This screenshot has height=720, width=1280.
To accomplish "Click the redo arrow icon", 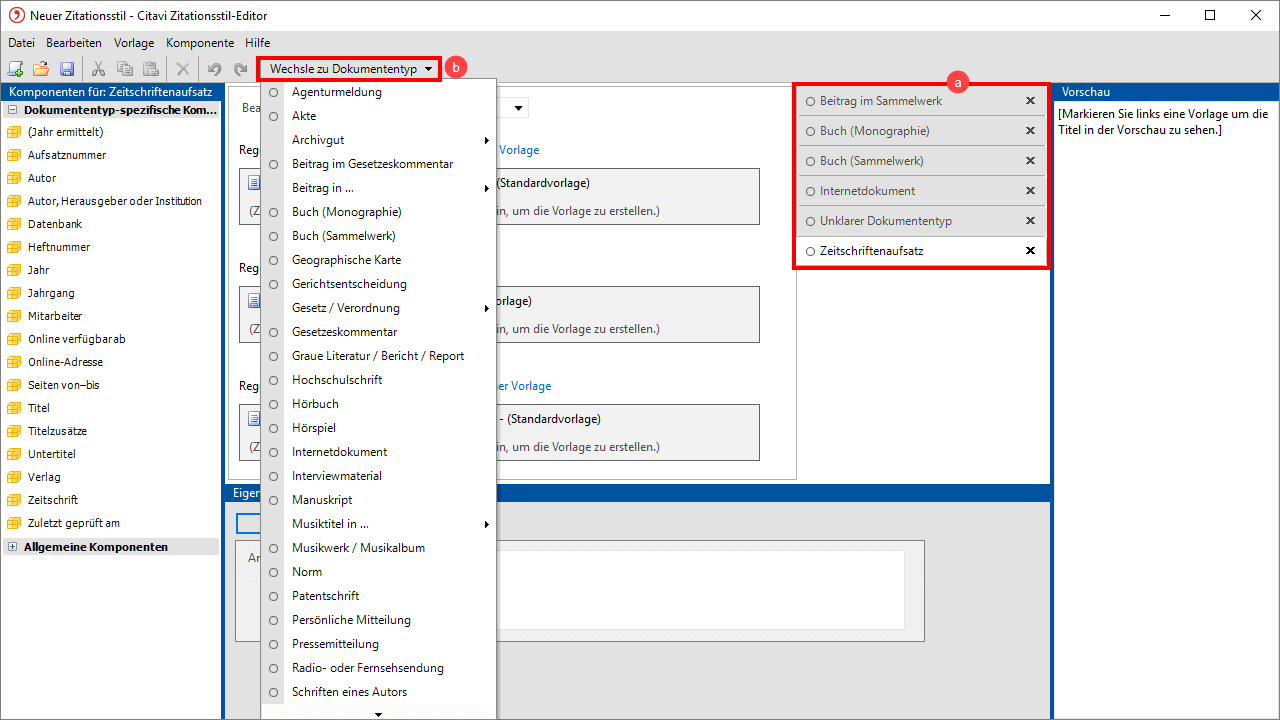I will [x=240, y=69].
